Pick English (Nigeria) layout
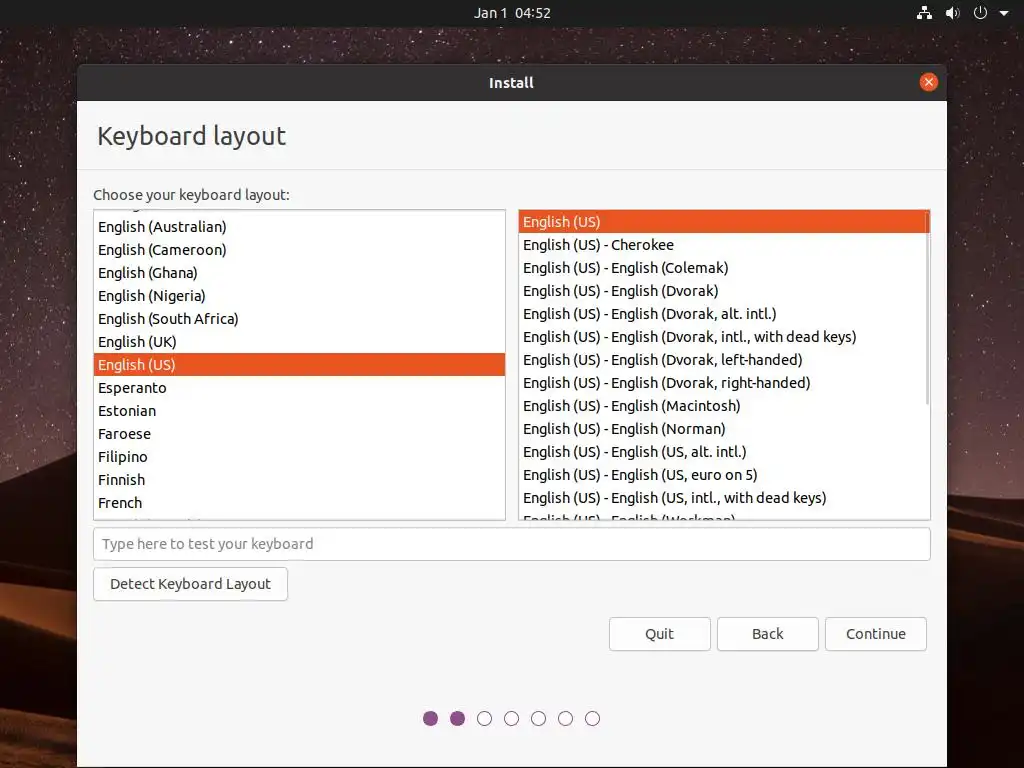 [x=299, y=296]
